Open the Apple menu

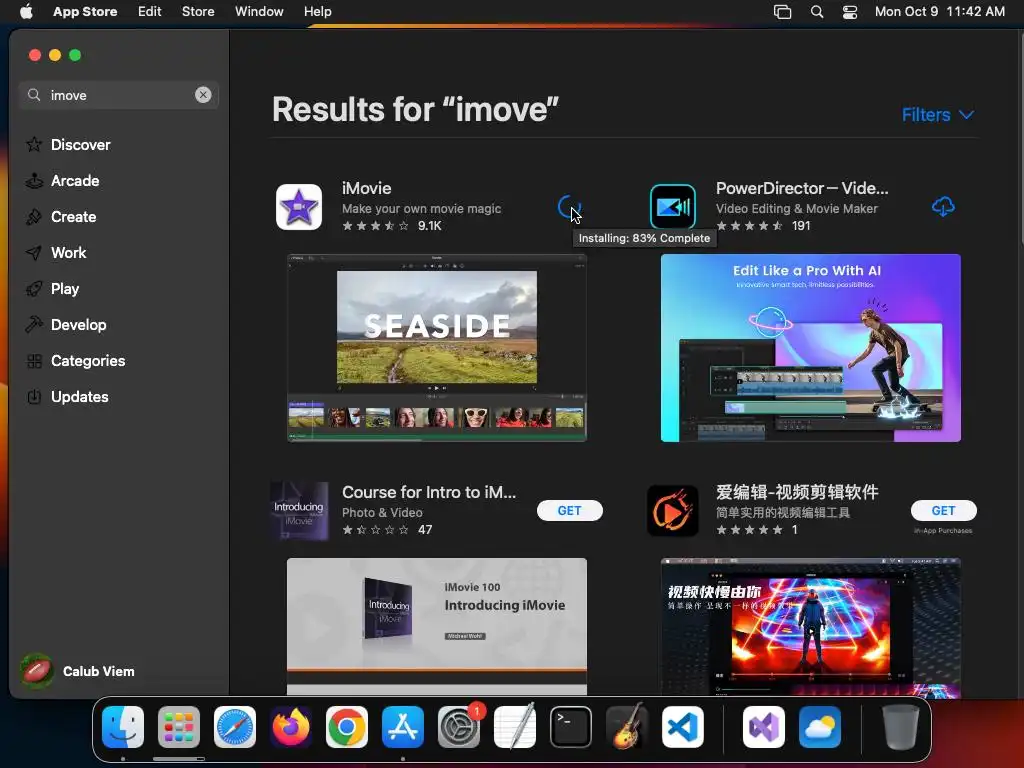click(26, 11)
